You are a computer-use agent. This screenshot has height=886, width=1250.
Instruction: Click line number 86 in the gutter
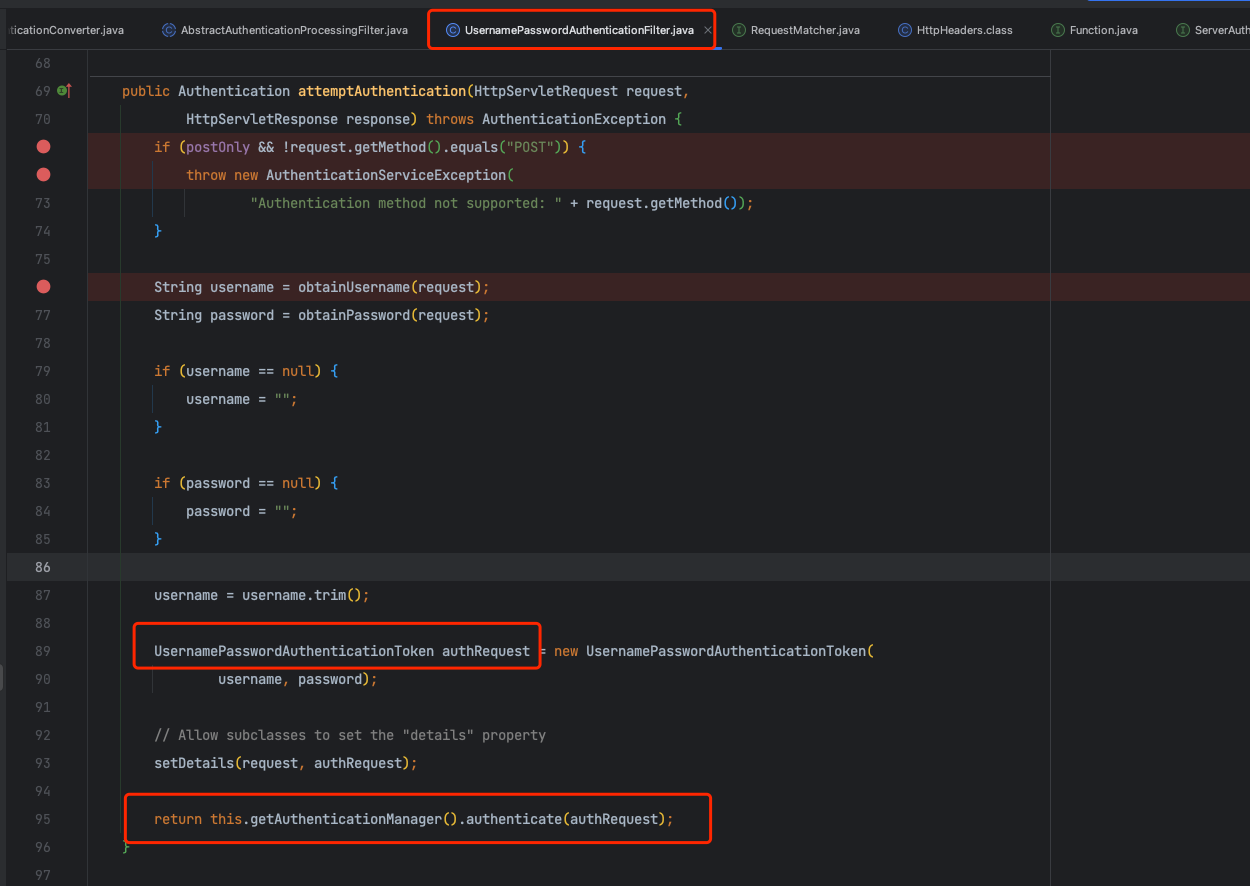click(42, 567)
